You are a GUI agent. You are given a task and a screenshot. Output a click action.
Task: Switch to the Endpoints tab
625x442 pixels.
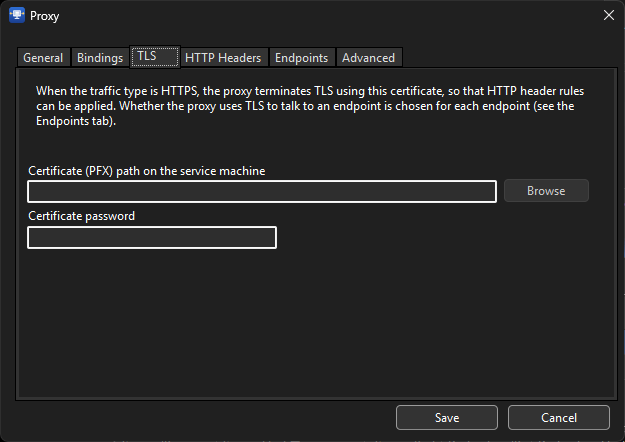302,58
